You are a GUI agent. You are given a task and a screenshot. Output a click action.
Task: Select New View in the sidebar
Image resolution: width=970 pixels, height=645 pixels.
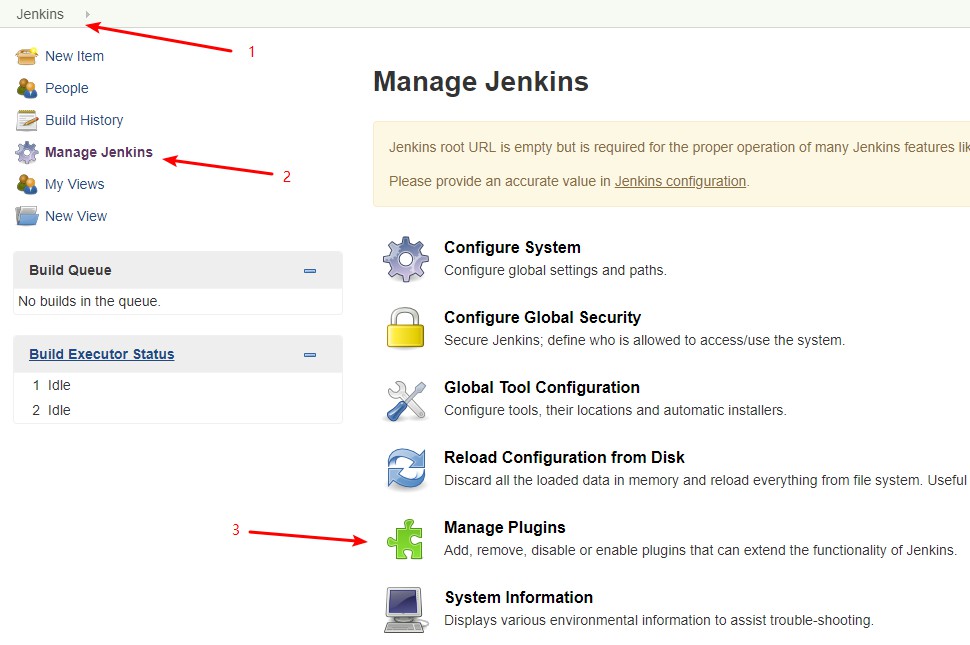(x=76, y=216)
